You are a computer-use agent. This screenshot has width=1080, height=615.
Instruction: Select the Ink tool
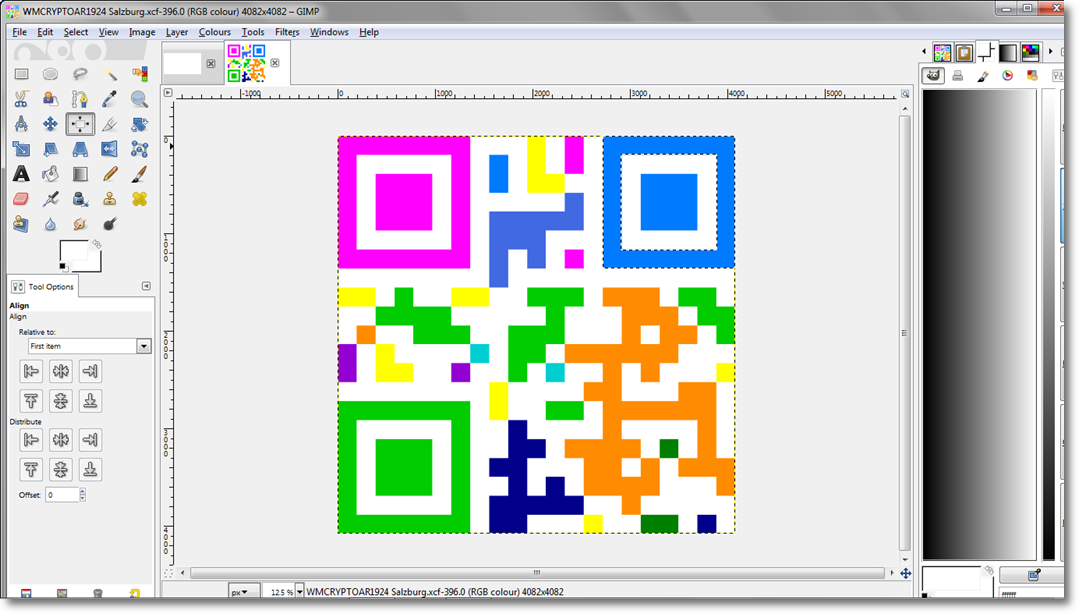click(x=80, y=199)
